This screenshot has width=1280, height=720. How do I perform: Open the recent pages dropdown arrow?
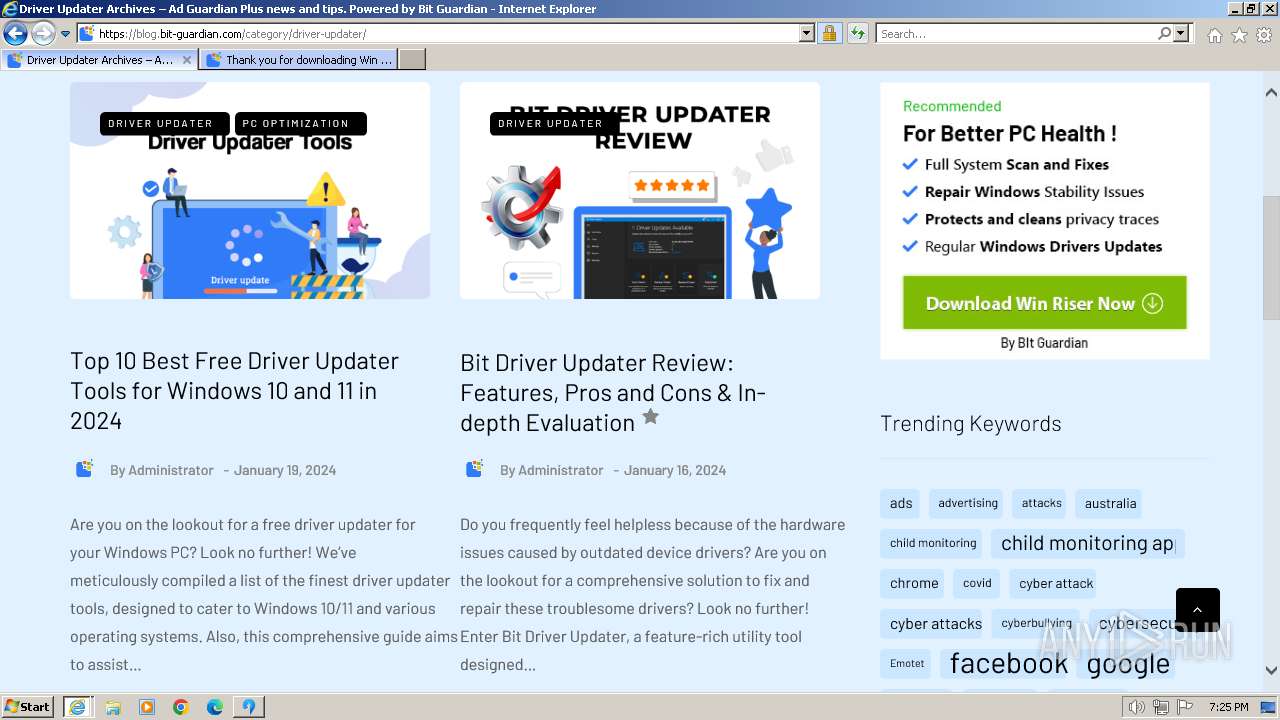65,34
